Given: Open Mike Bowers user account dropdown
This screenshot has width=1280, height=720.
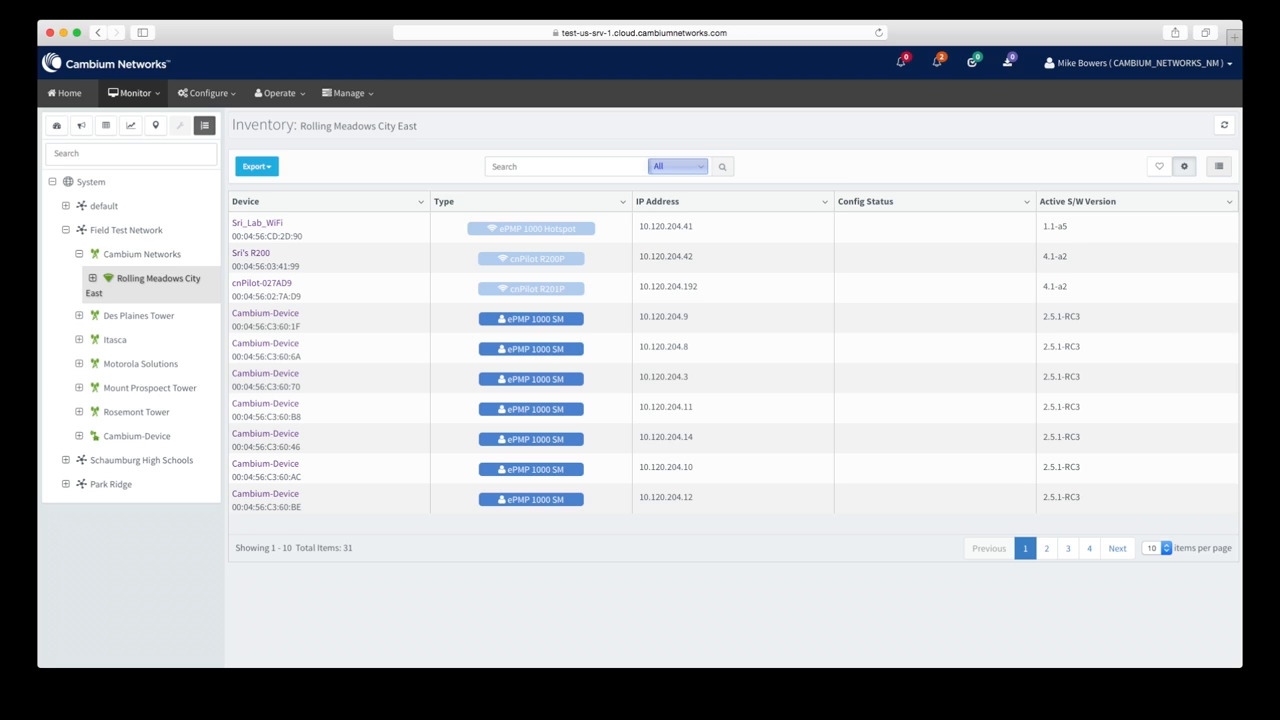Looking at the screenshot, I should [x=1138, y=63].
